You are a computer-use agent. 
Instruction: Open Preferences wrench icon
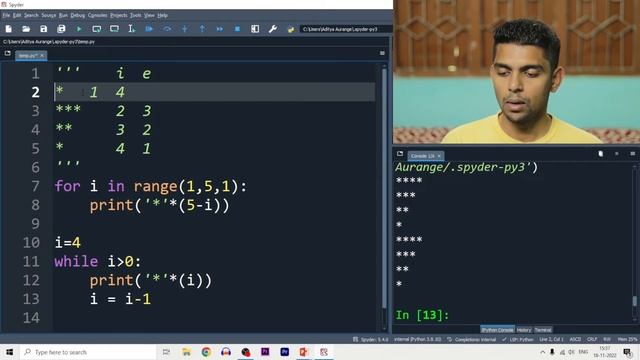coord(273,29)
